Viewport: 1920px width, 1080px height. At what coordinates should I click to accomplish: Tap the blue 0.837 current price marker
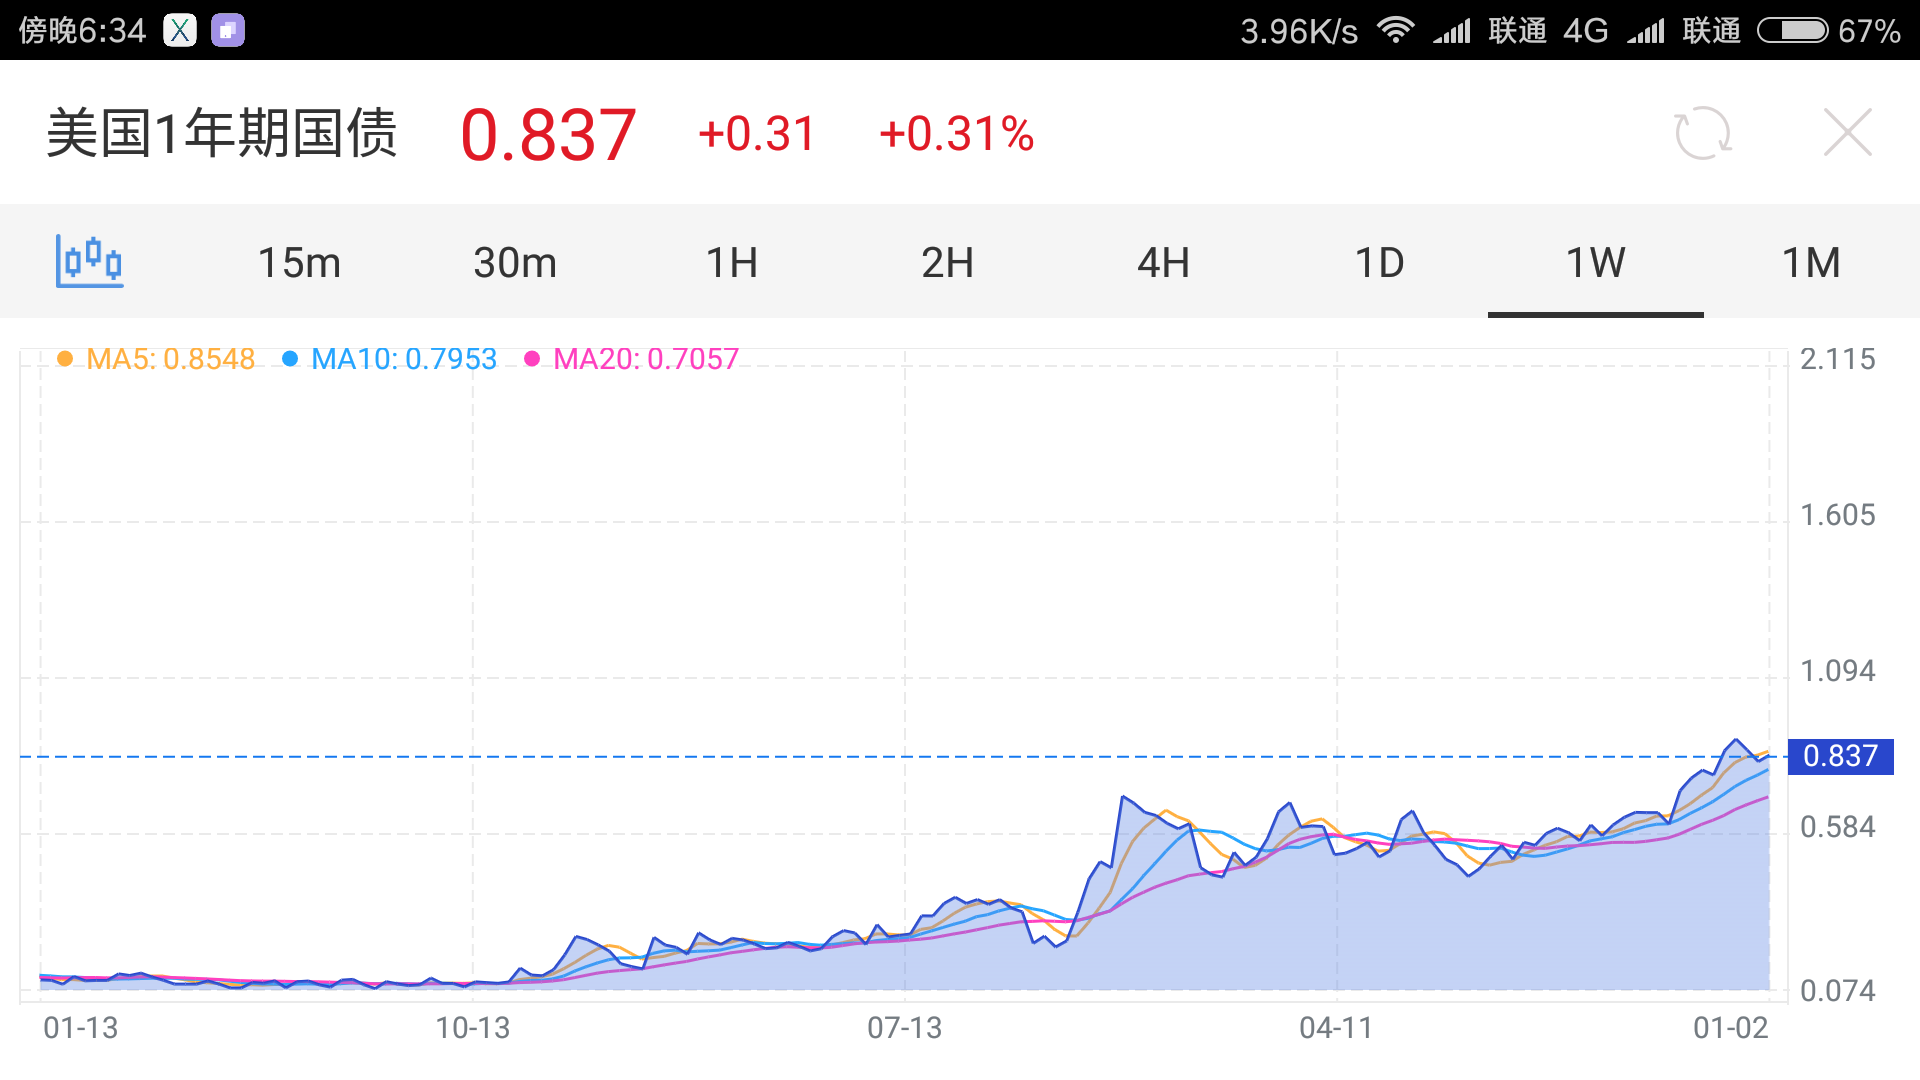pos(1840,756)
